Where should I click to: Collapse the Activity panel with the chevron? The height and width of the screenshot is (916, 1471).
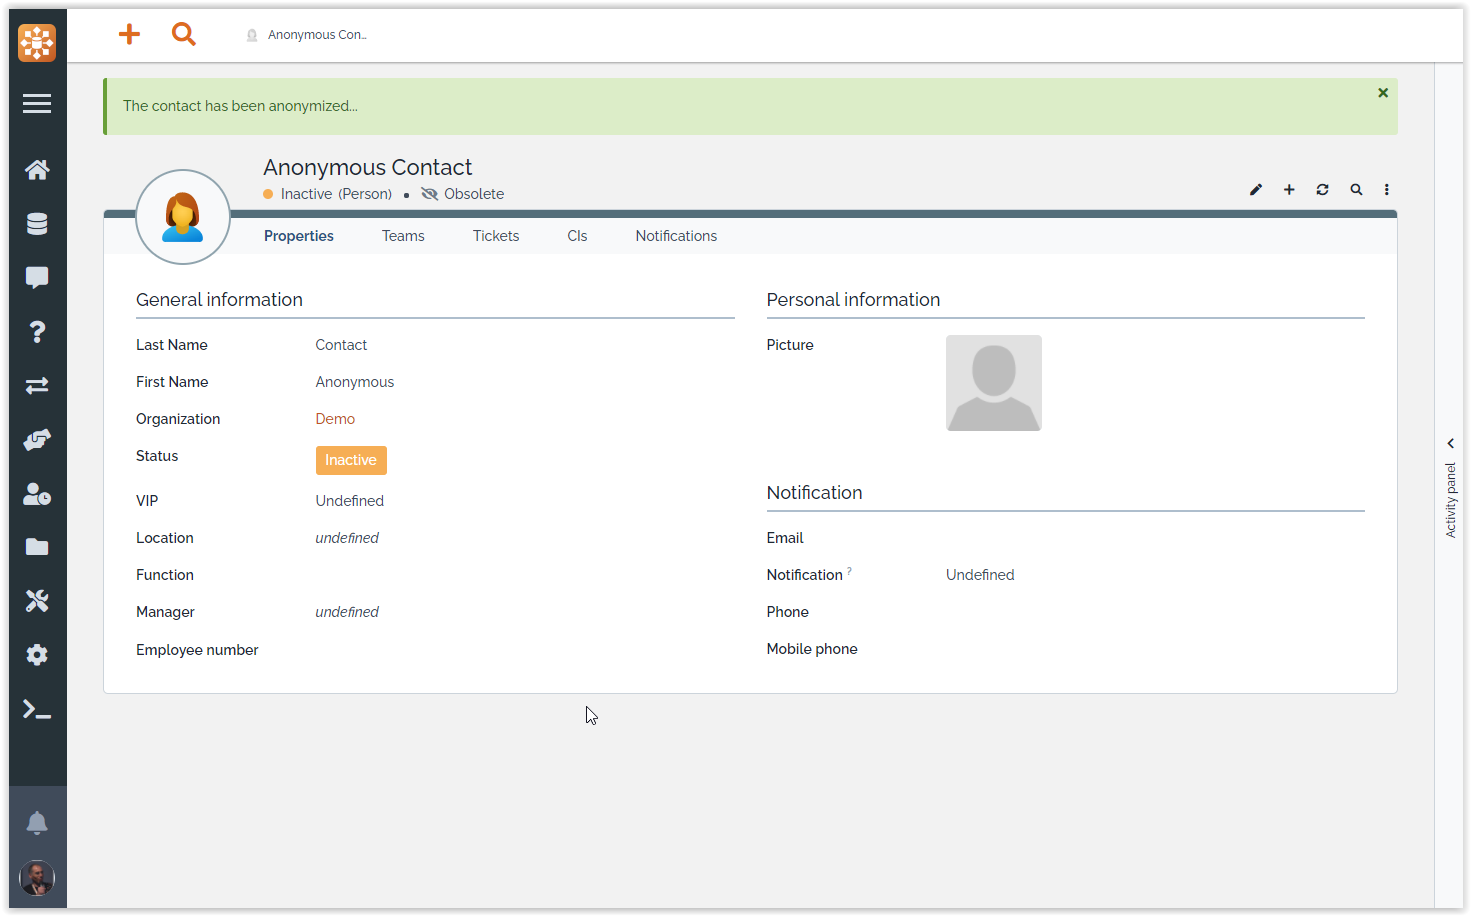[x=1451, y=443]
